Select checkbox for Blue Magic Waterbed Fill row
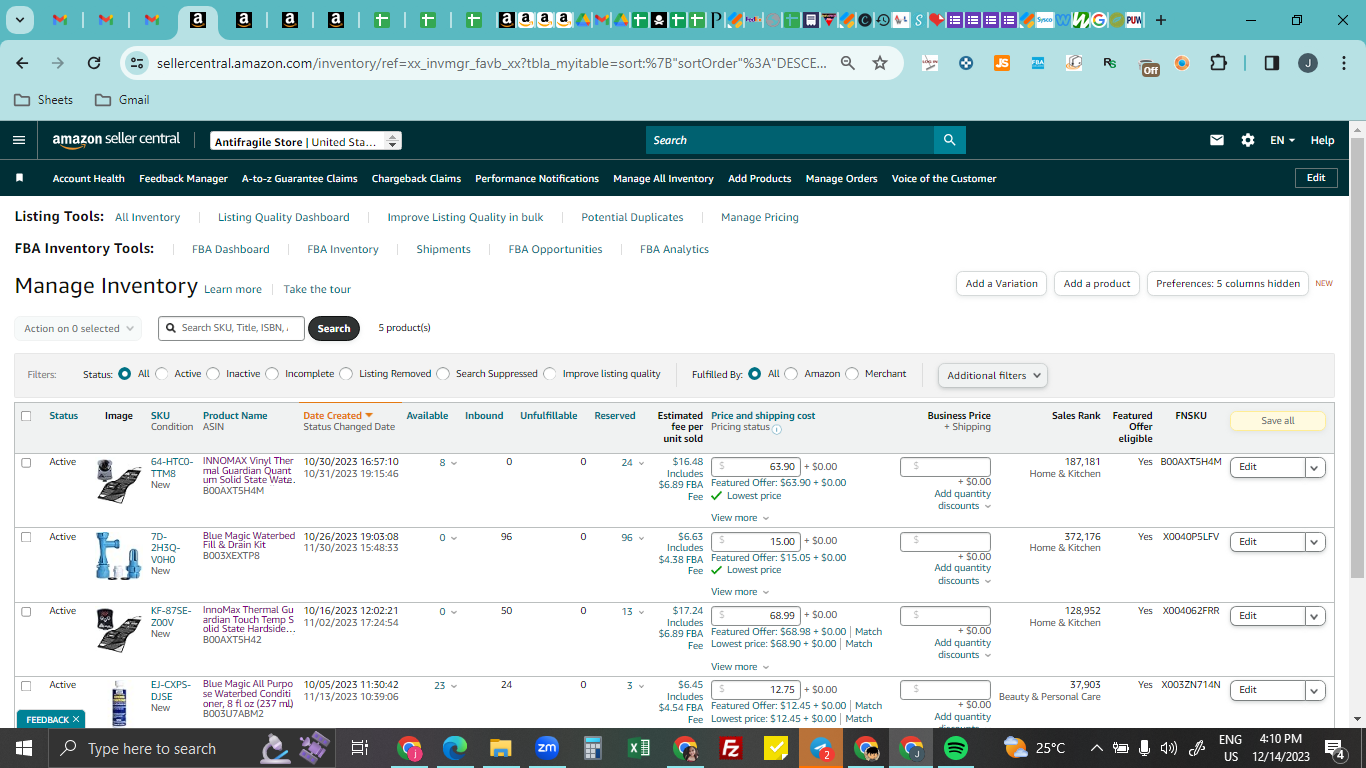Viewport: 1366px width, 768px height. (26, 537)
